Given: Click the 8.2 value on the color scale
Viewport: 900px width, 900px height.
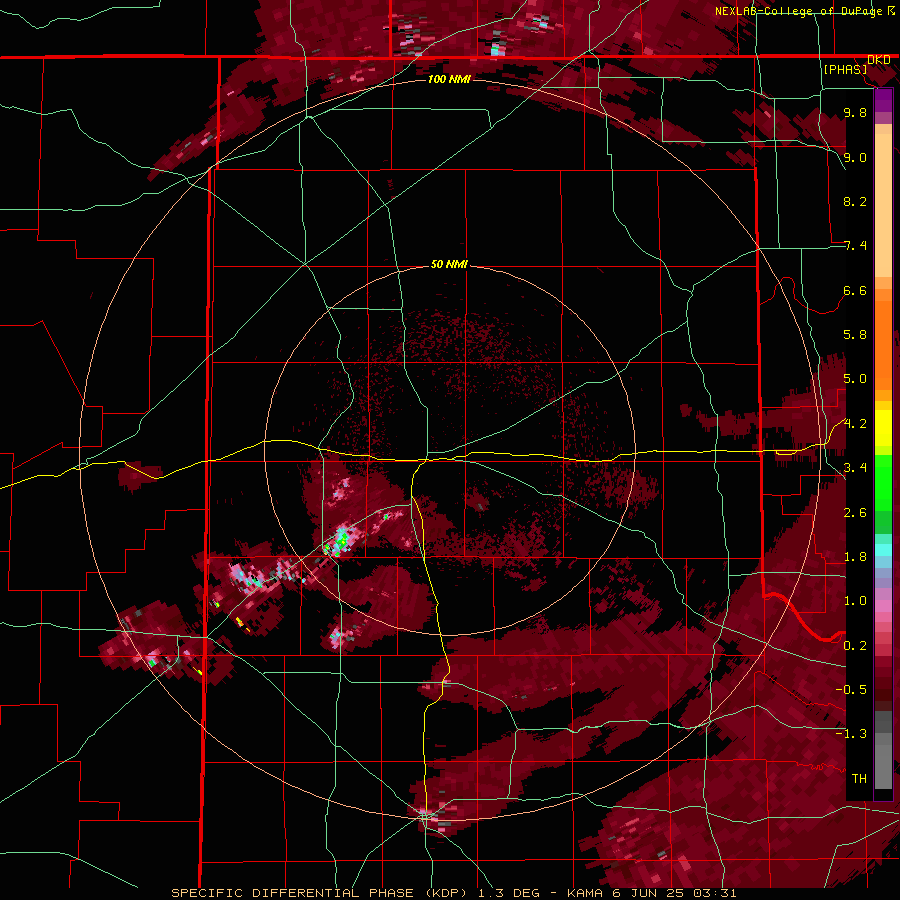Looking at the screenshot, I should pos(855,201).
